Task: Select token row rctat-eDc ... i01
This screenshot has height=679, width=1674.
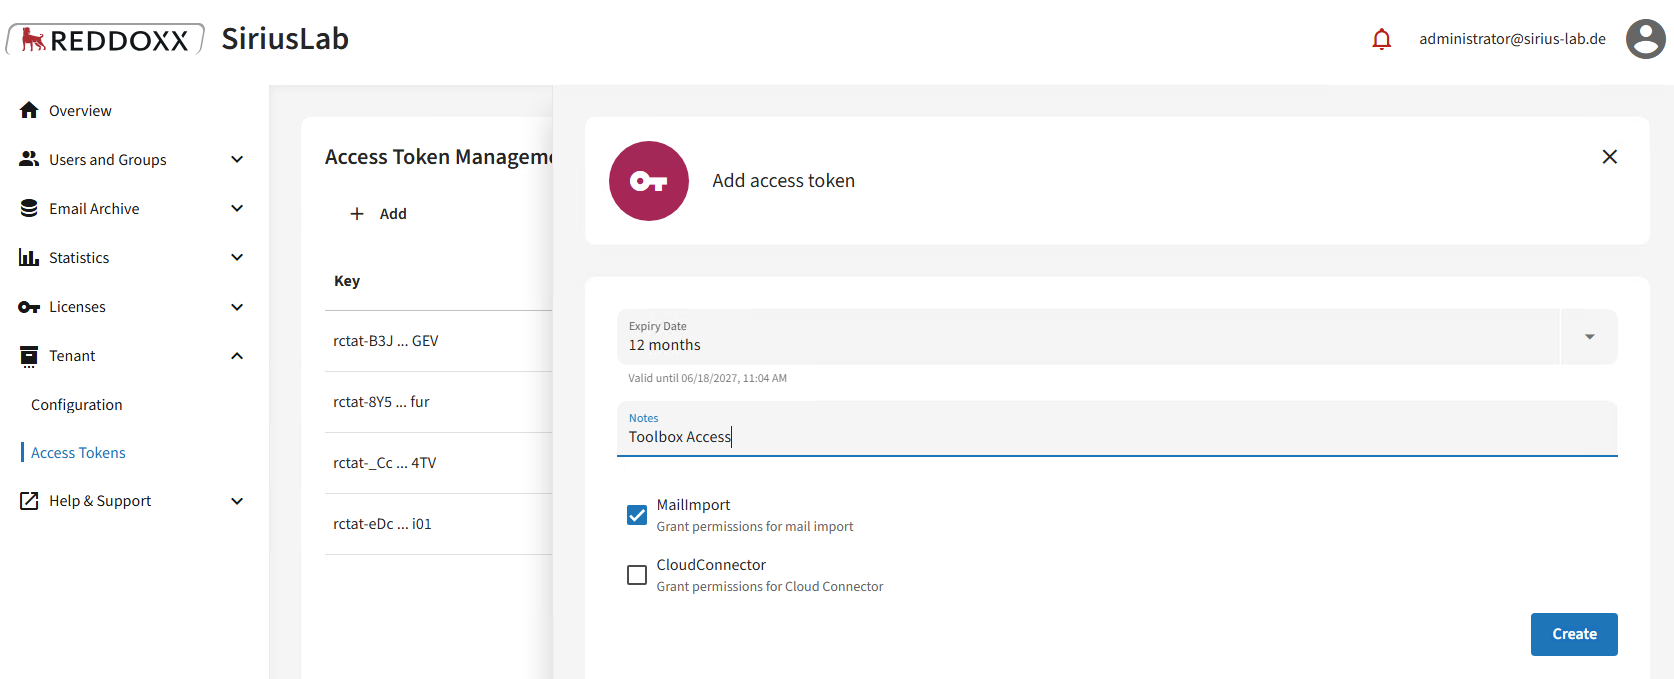Action: pos(438,524)
